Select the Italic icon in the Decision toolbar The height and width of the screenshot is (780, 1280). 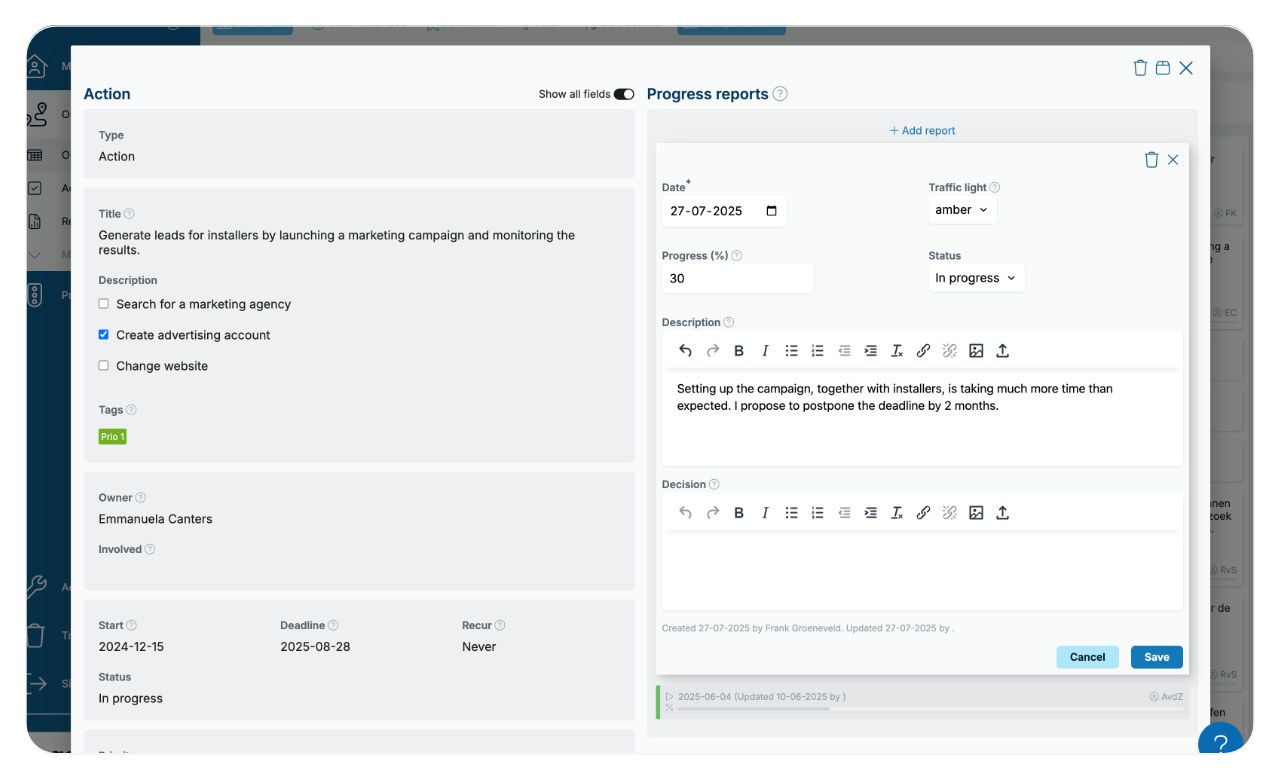click(x=765, y=512)
